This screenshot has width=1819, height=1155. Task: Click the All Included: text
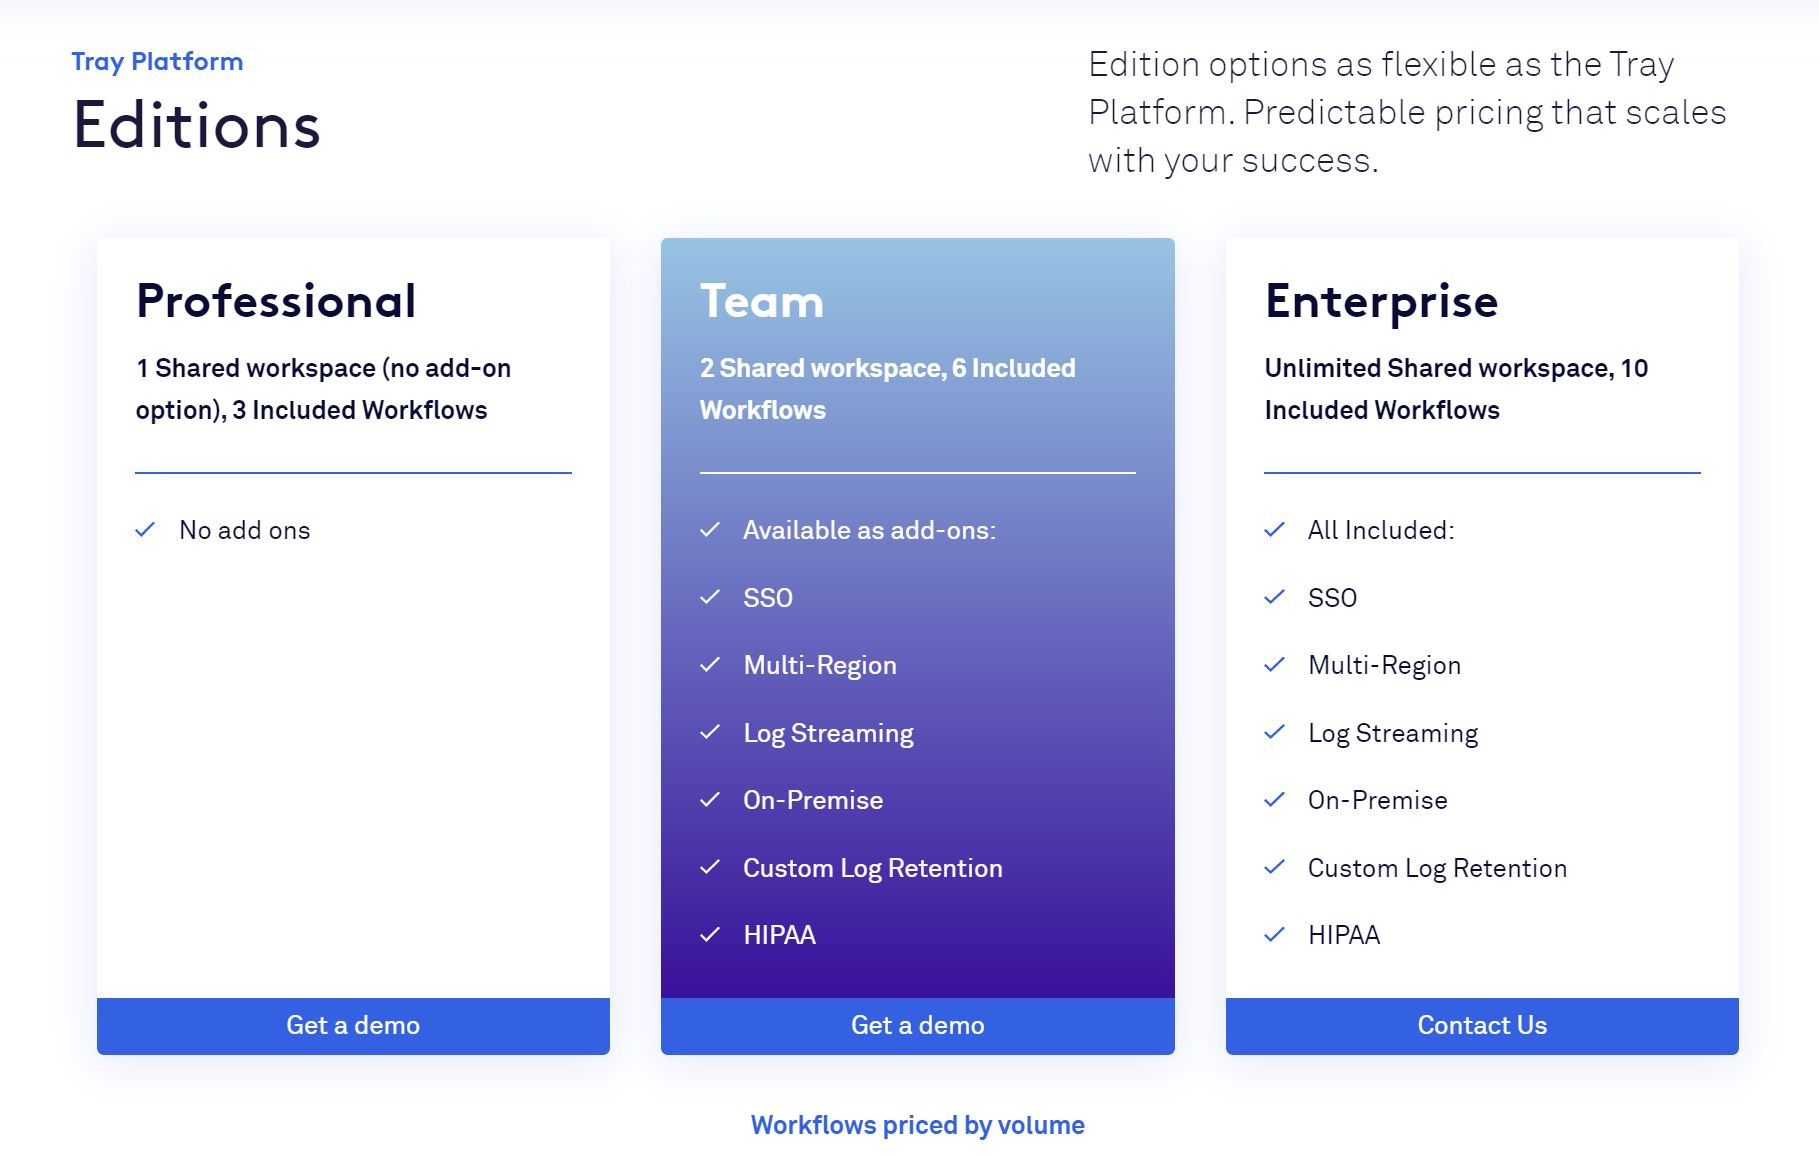1381,530
